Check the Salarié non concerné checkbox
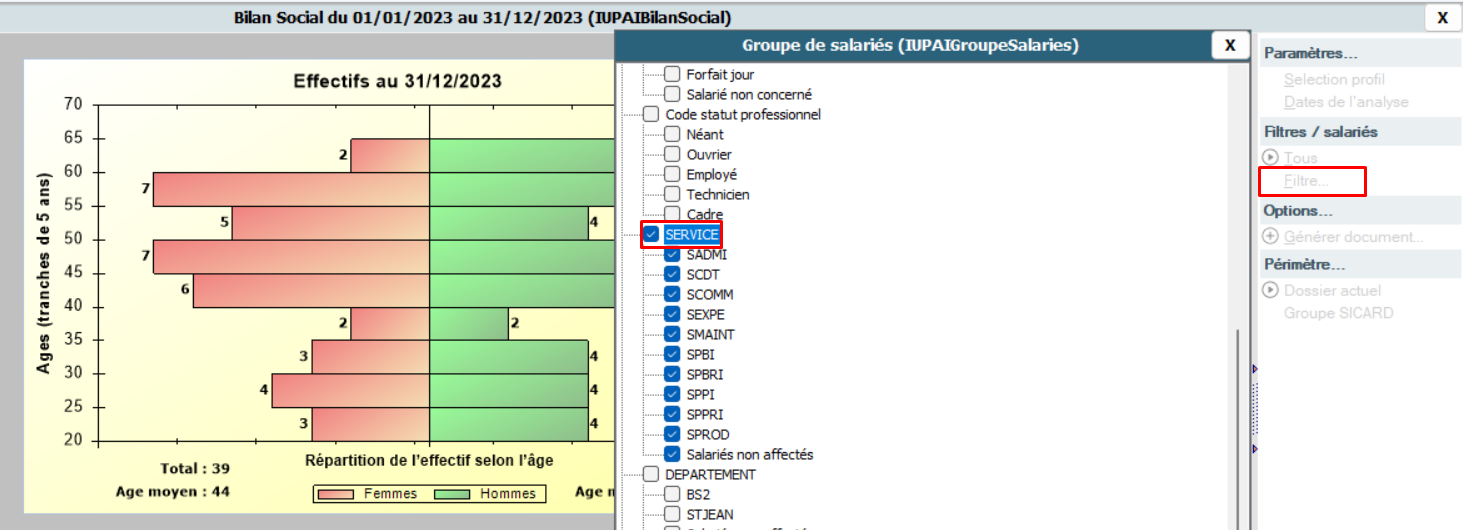Viewport: 1463px width, 530px height. point(672,94)
